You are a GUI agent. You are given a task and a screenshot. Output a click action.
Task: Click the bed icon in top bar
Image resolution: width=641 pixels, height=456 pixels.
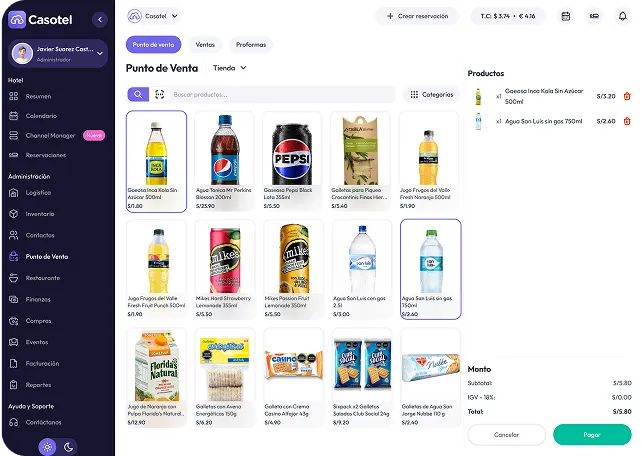(x=594, y=16)
